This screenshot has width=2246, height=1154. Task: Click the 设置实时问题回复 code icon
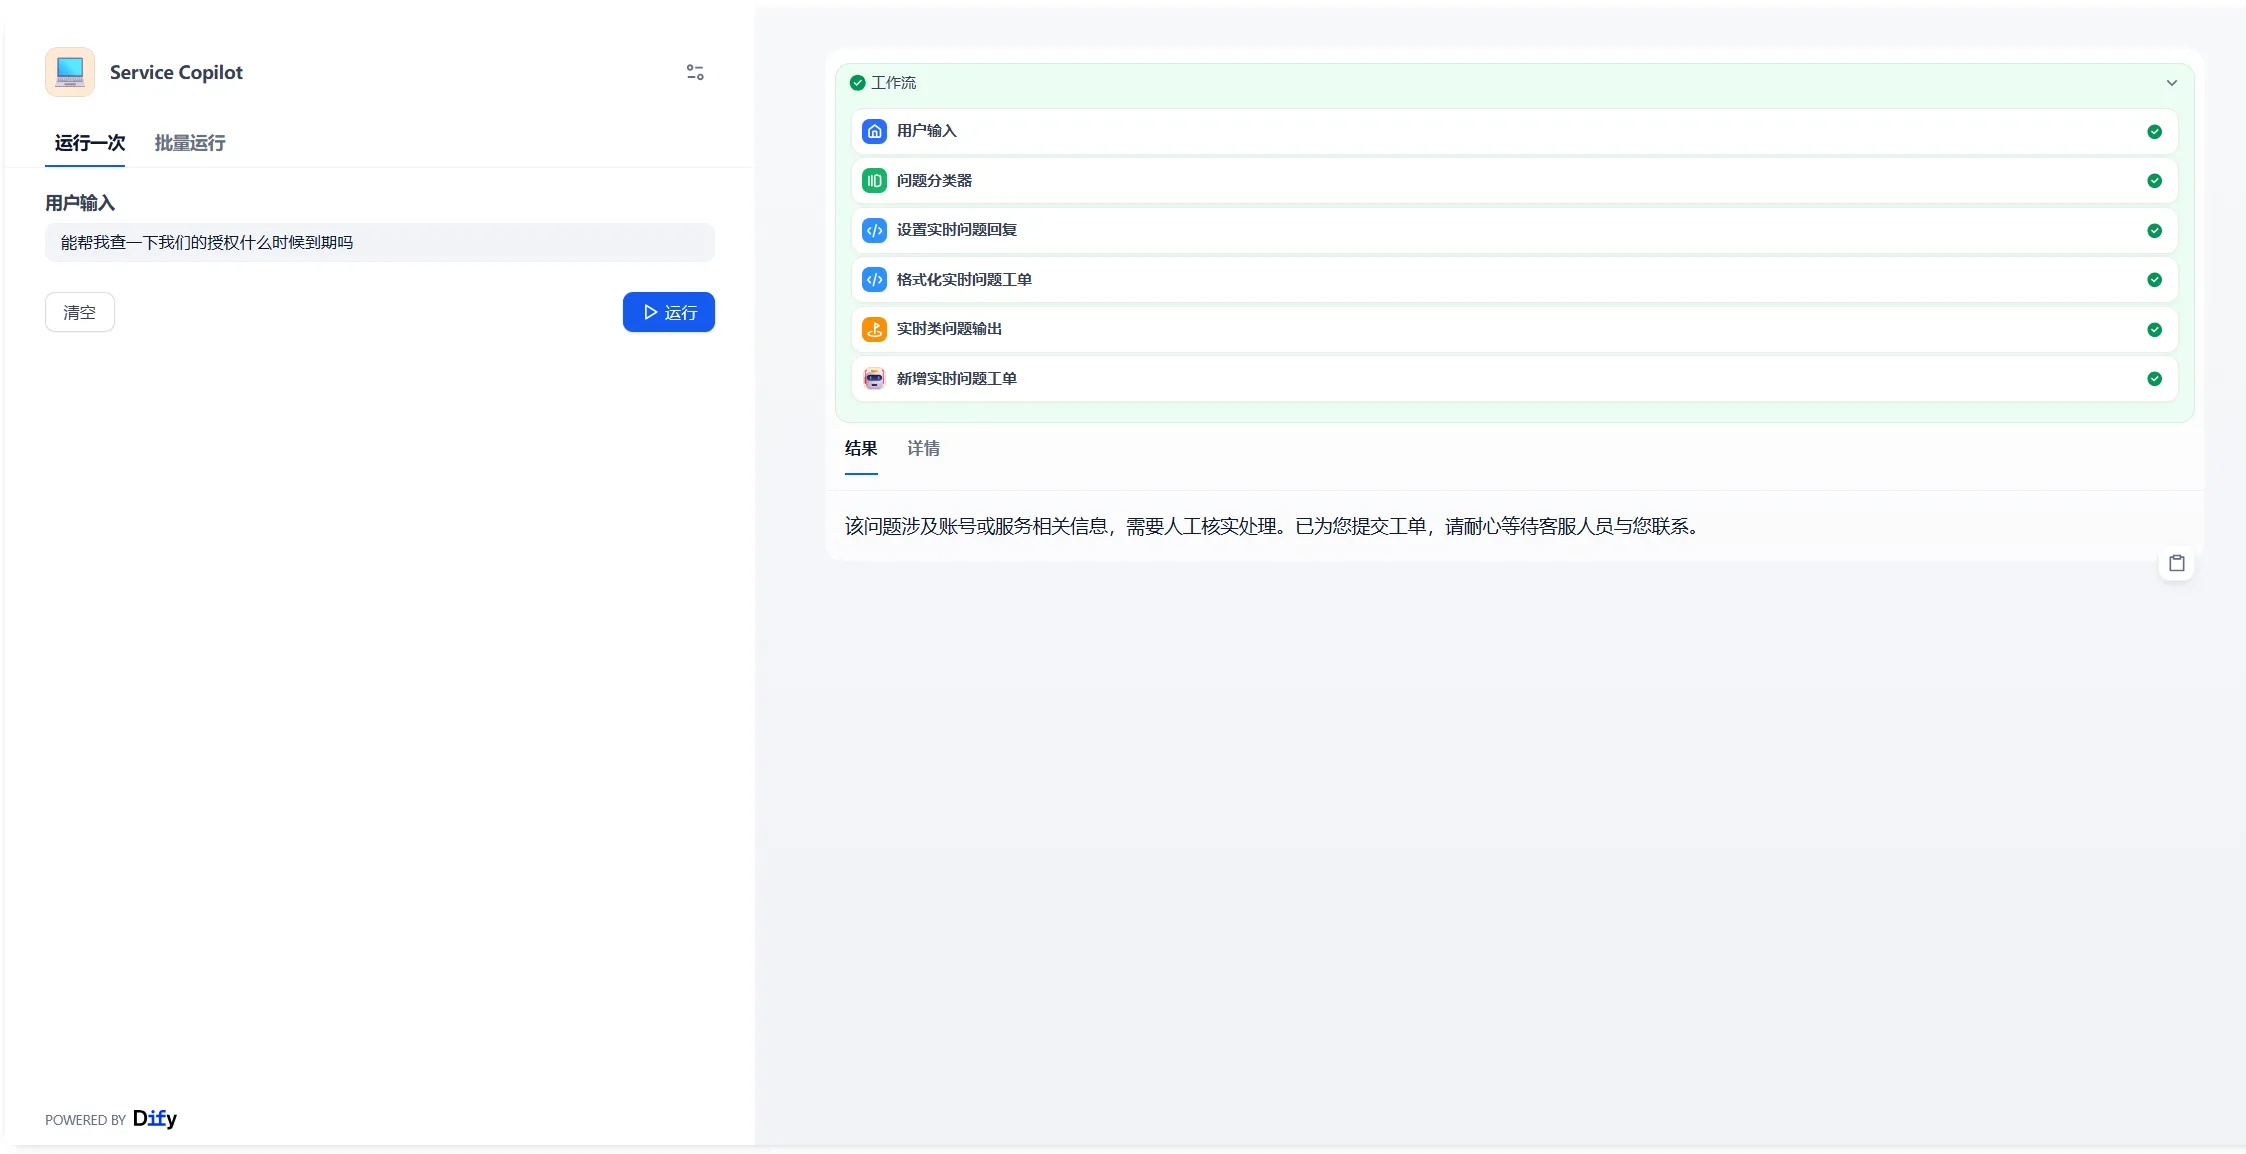874,230
